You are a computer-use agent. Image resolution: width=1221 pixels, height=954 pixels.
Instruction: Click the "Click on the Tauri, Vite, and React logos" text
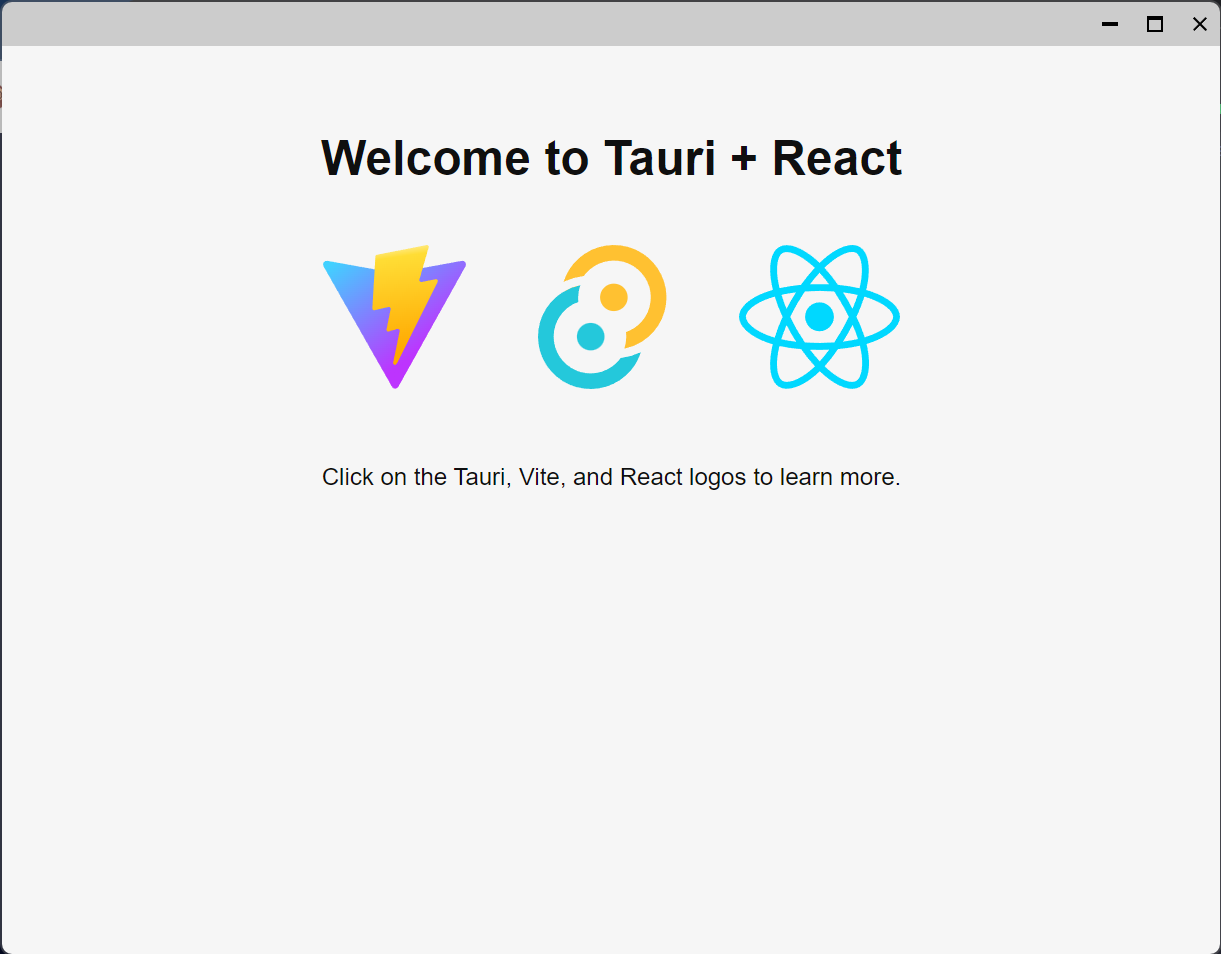[x=534, y=477]
